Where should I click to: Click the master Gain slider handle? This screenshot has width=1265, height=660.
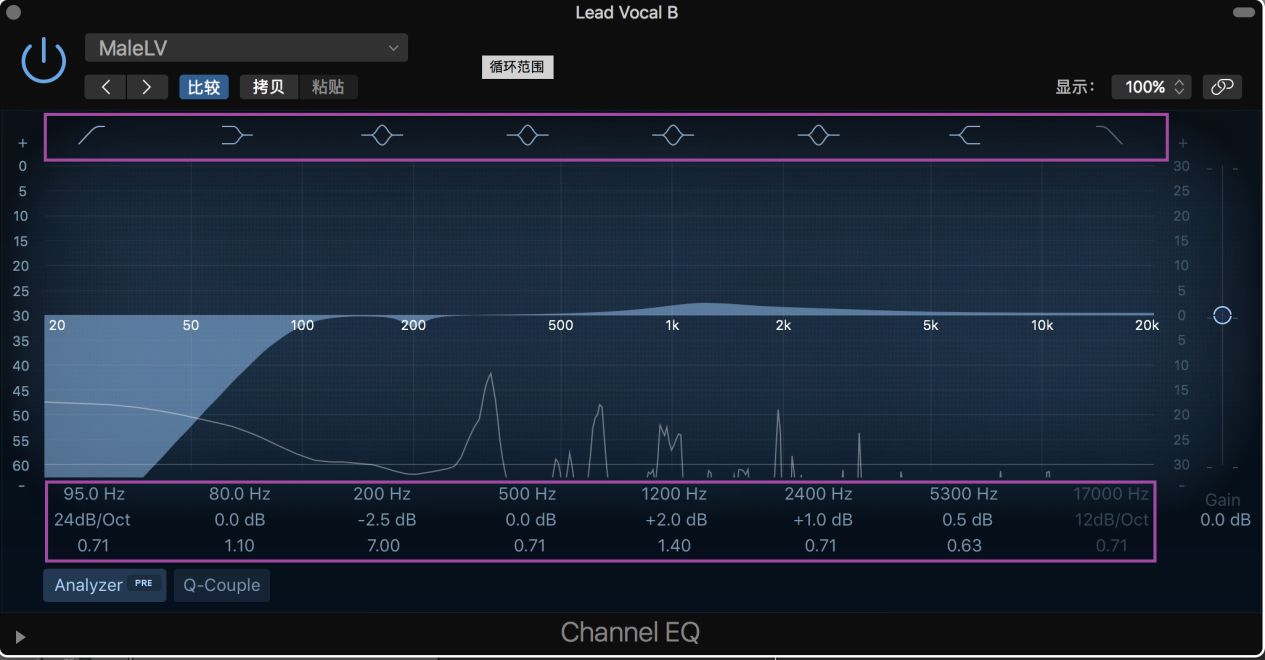point(1222,315)
